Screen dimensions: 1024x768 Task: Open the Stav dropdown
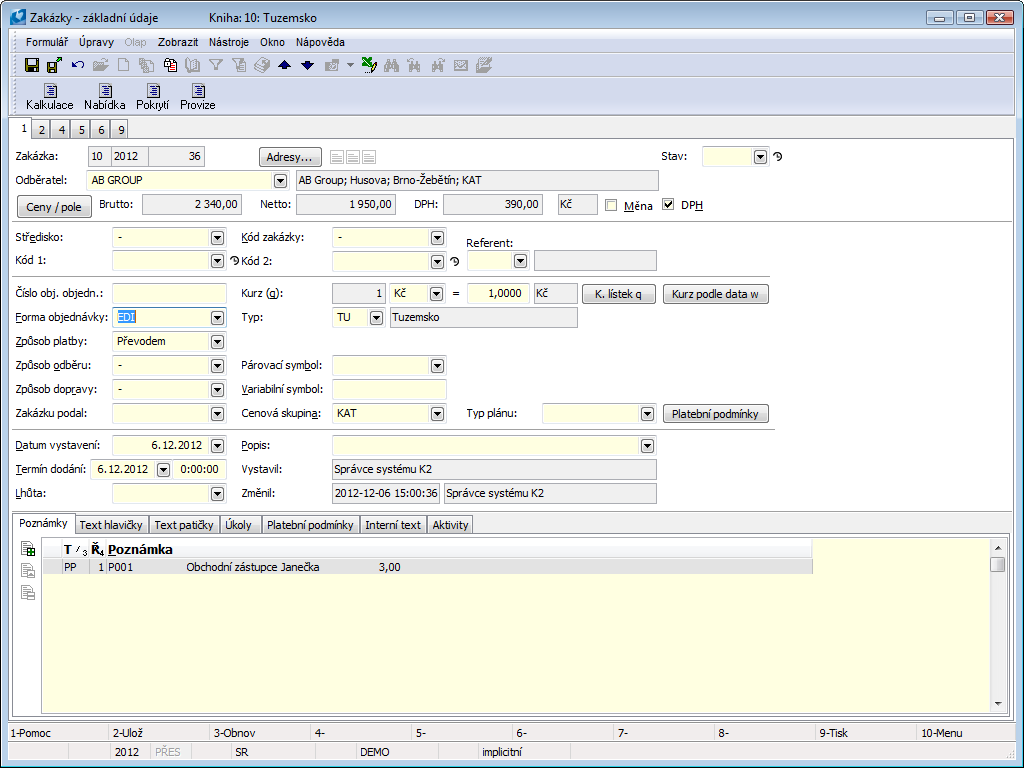pyautogui.click(x=760, y=157)
